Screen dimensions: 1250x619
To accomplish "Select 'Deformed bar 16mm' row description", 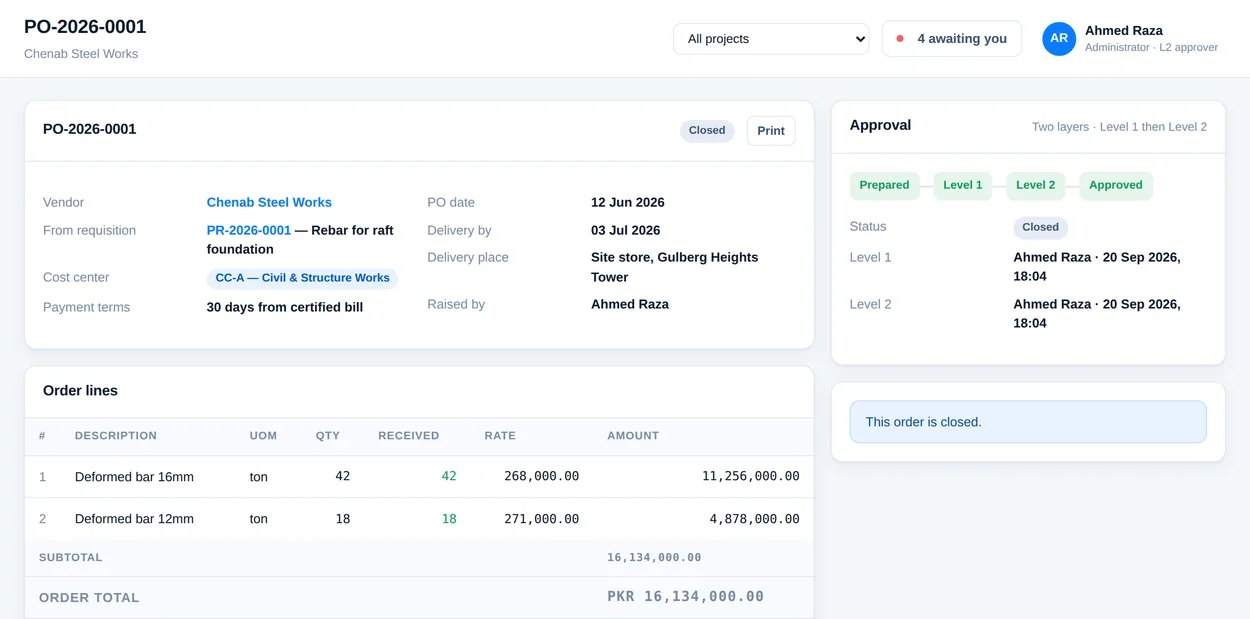I will [134, 477].
